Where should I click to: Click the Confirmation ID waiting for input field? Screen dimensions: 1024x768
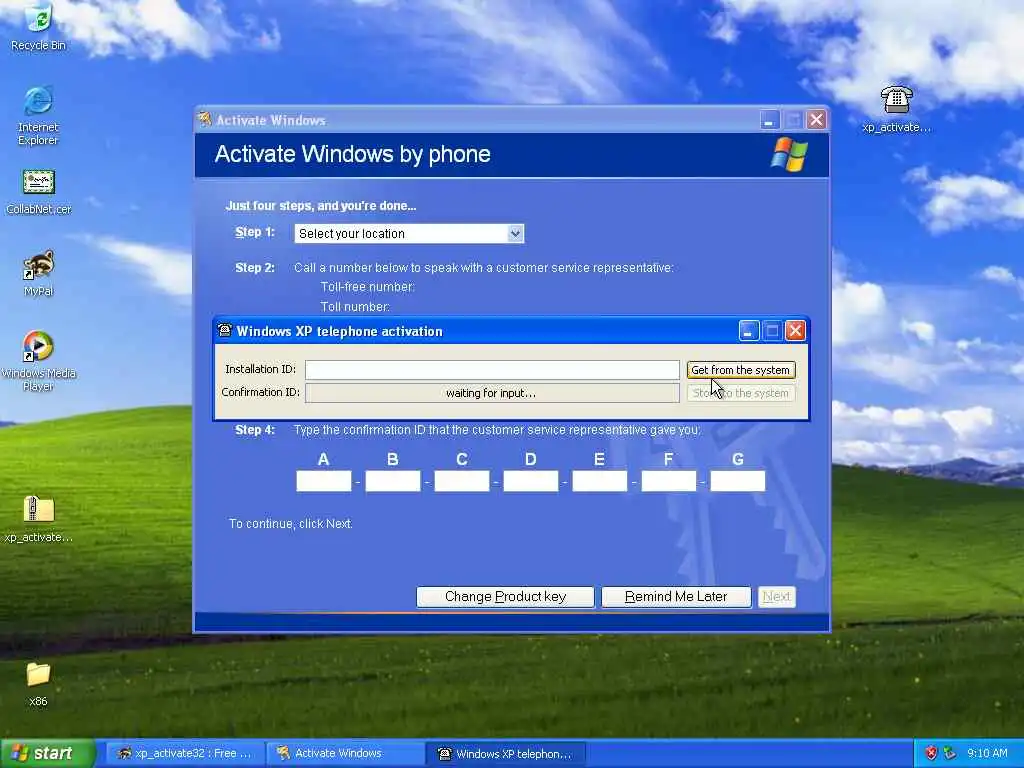pyautogui.click(x=492, y=392)
